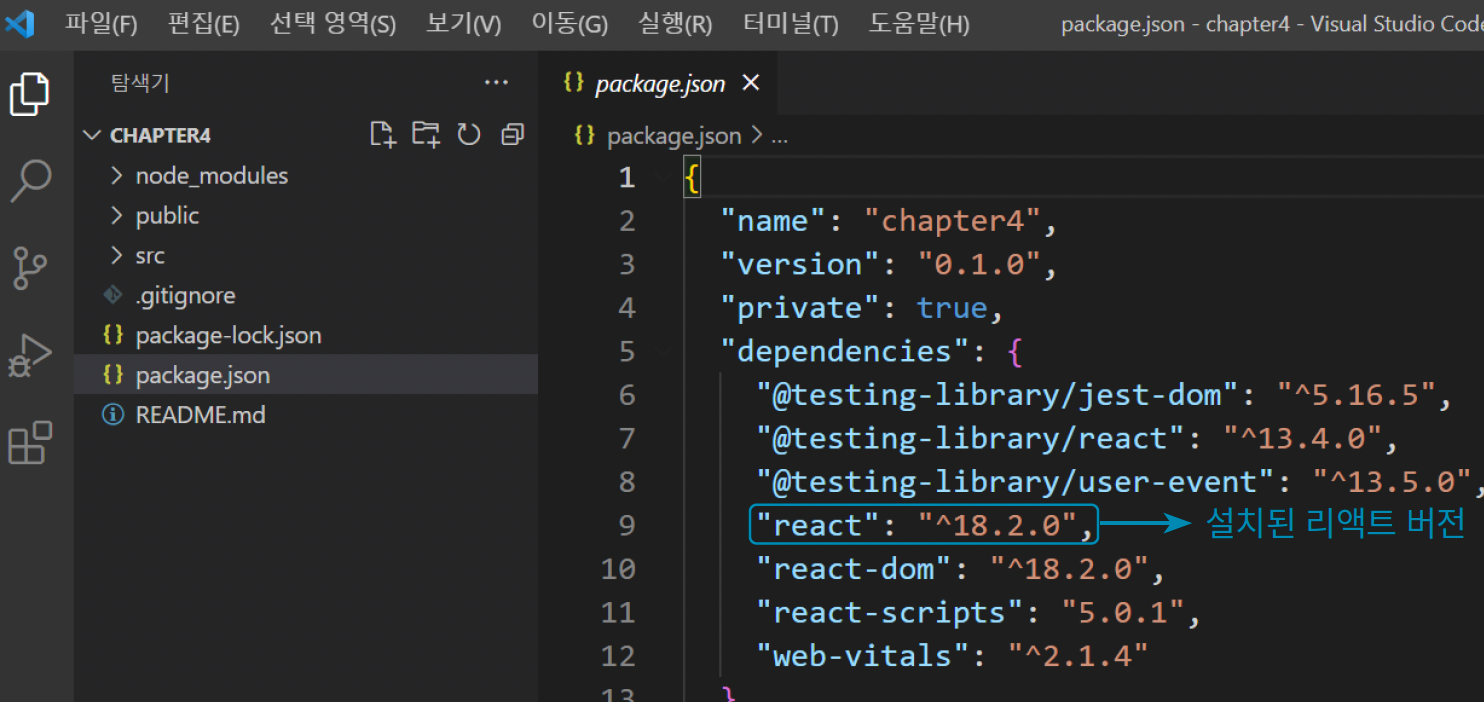Image resolution: width=1484 pixels, height=702 pixels.
Task: Create a new folder in CHAPTER4
Action: 427,135
